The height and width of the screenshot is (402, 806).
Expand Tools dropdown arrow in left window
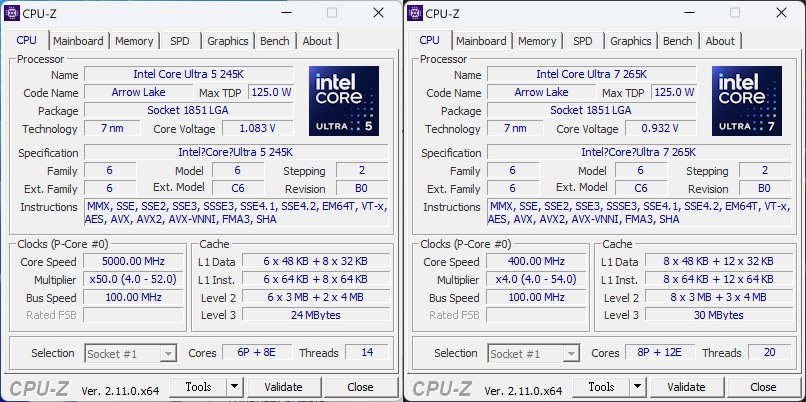coord(234,387)
